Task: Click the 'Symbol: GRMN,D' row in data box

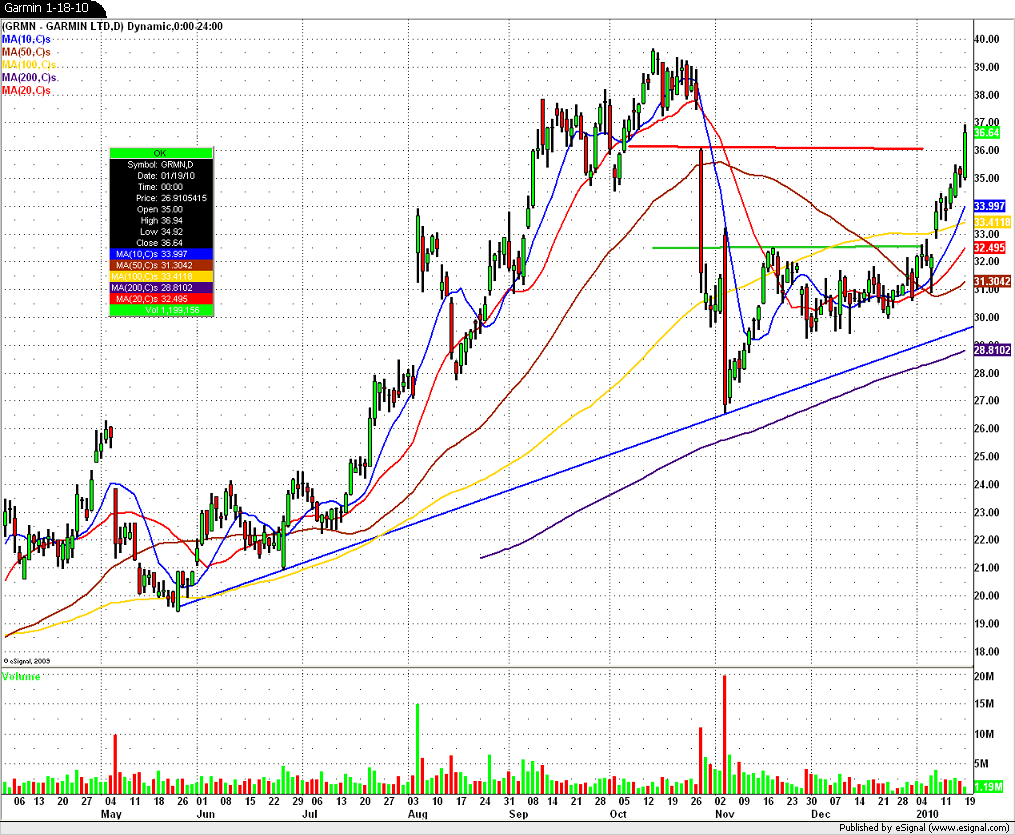Action: pos(161,164)
